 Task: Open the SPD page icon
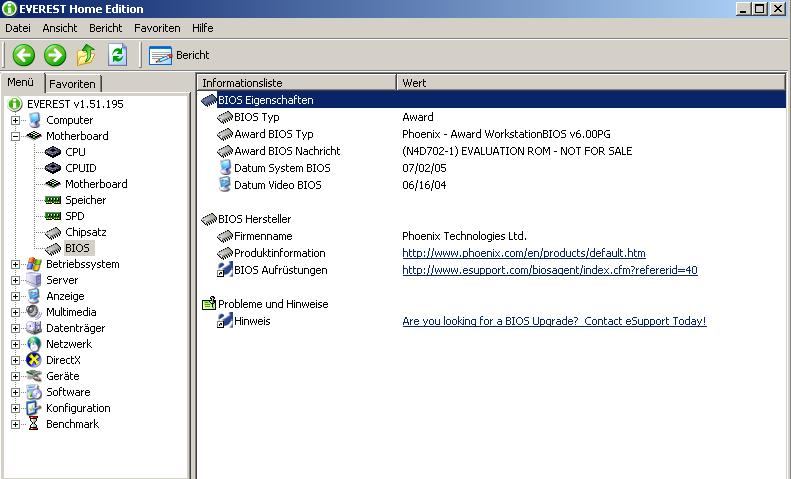(52, 216)
